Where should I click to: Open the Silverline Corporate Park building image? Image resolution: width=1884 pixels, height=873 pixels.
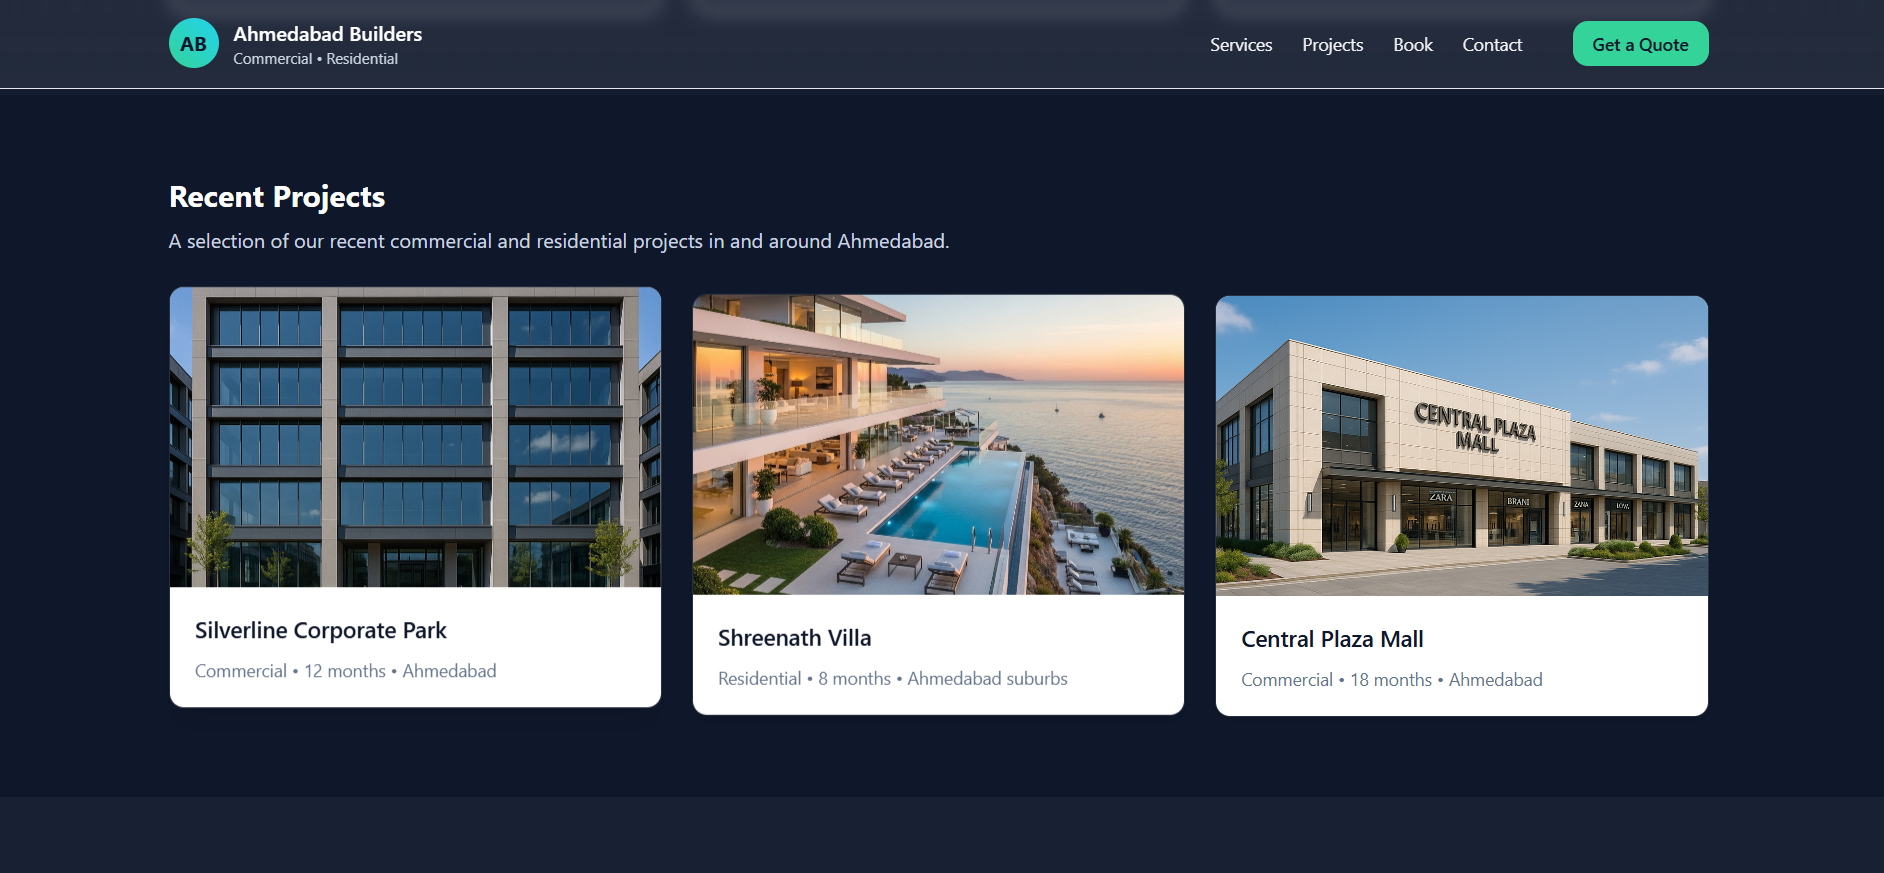tap(415, 437)
